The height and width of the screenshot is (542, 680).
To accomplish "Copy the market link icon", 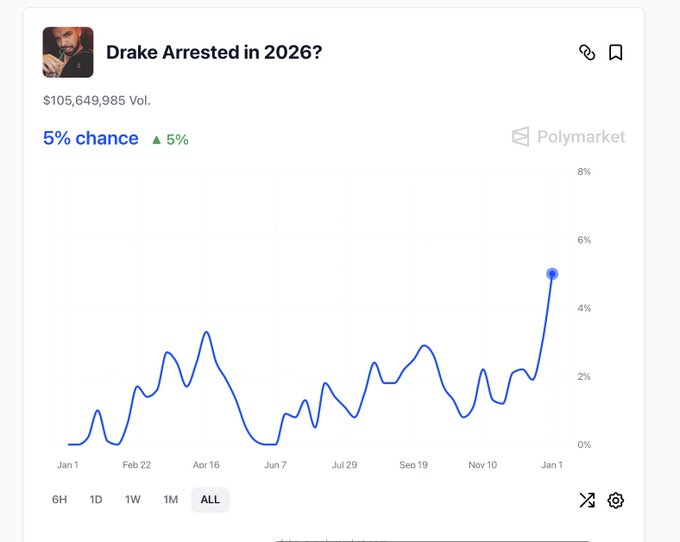I will [587, 53].
